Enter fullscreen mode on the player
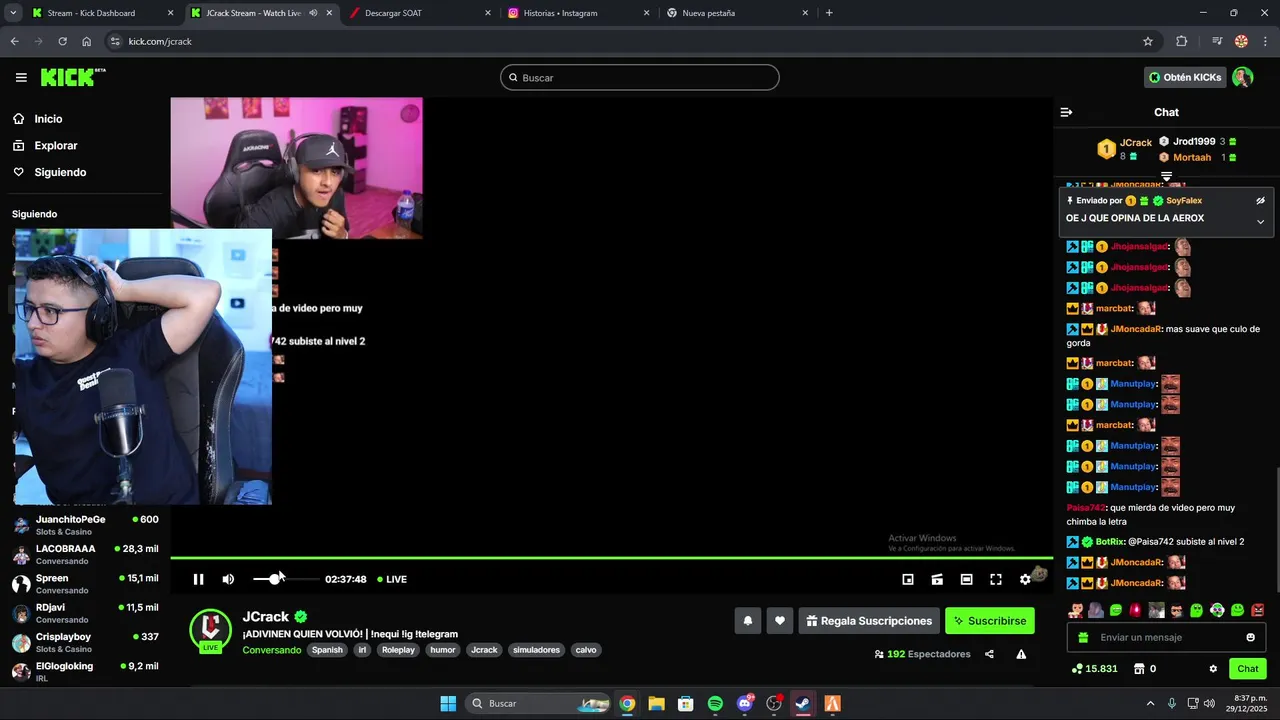Screen dimensions: 1280x720 (x=996, y=579)
